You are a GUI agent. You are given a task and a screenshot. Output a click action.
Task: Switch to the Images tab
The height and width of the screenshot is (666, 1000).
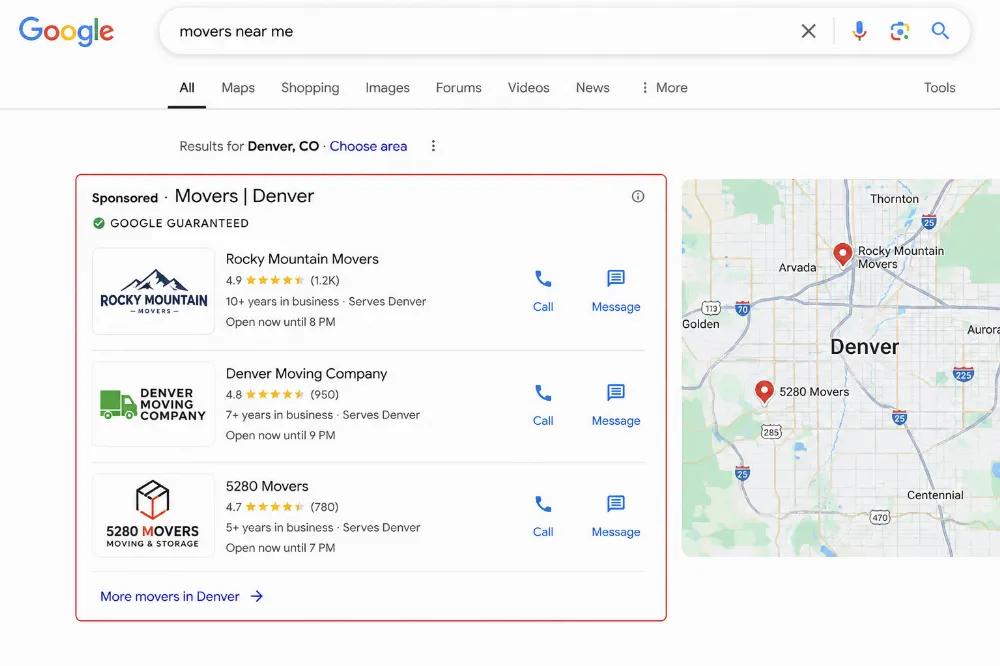click(x=387, y=88)
